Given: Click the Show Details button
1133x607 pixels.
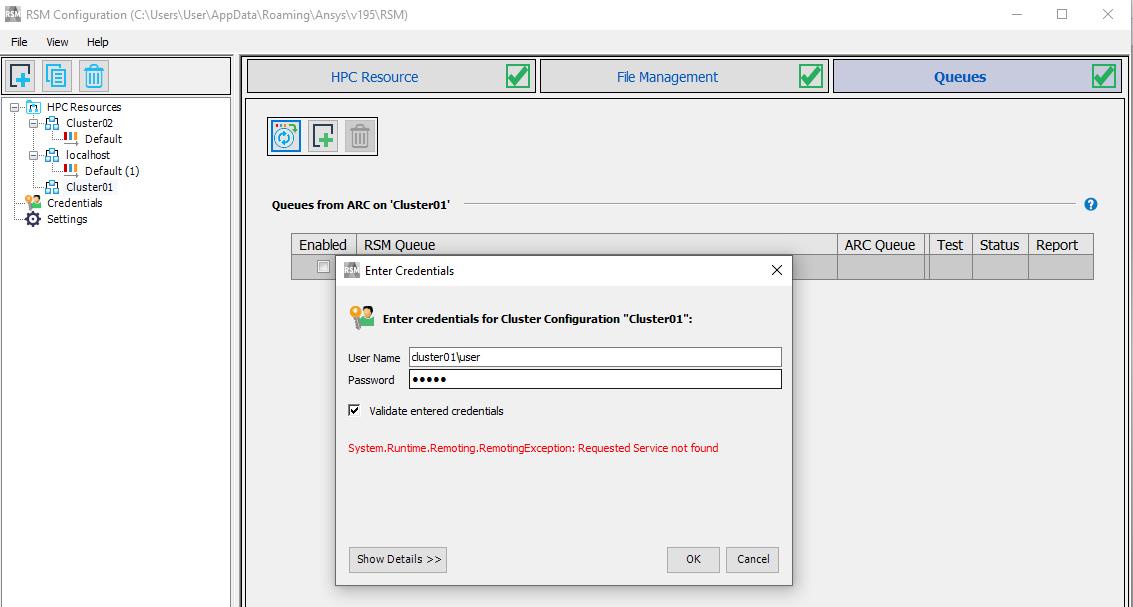Looking at the screenshot, I should click(397, 560).
